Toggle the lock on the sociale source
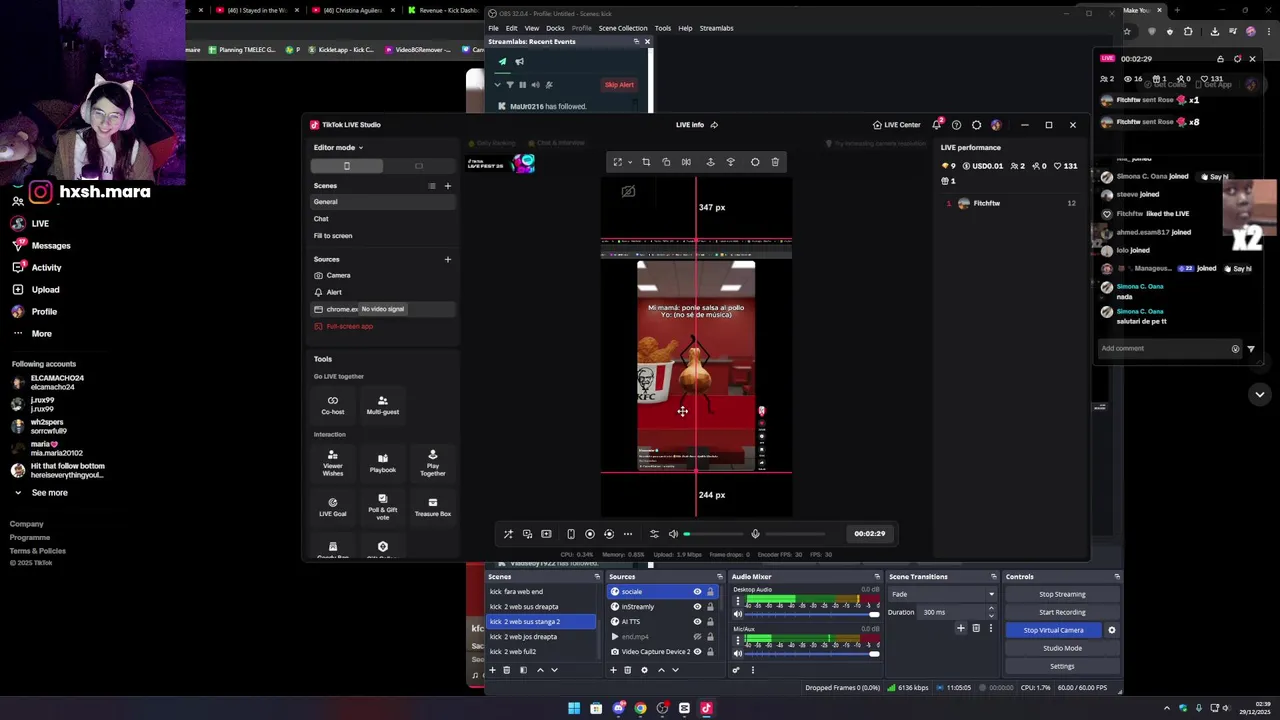Image resolution: width=1280 pixels, height=720 pixels. [x=710, y=592]
